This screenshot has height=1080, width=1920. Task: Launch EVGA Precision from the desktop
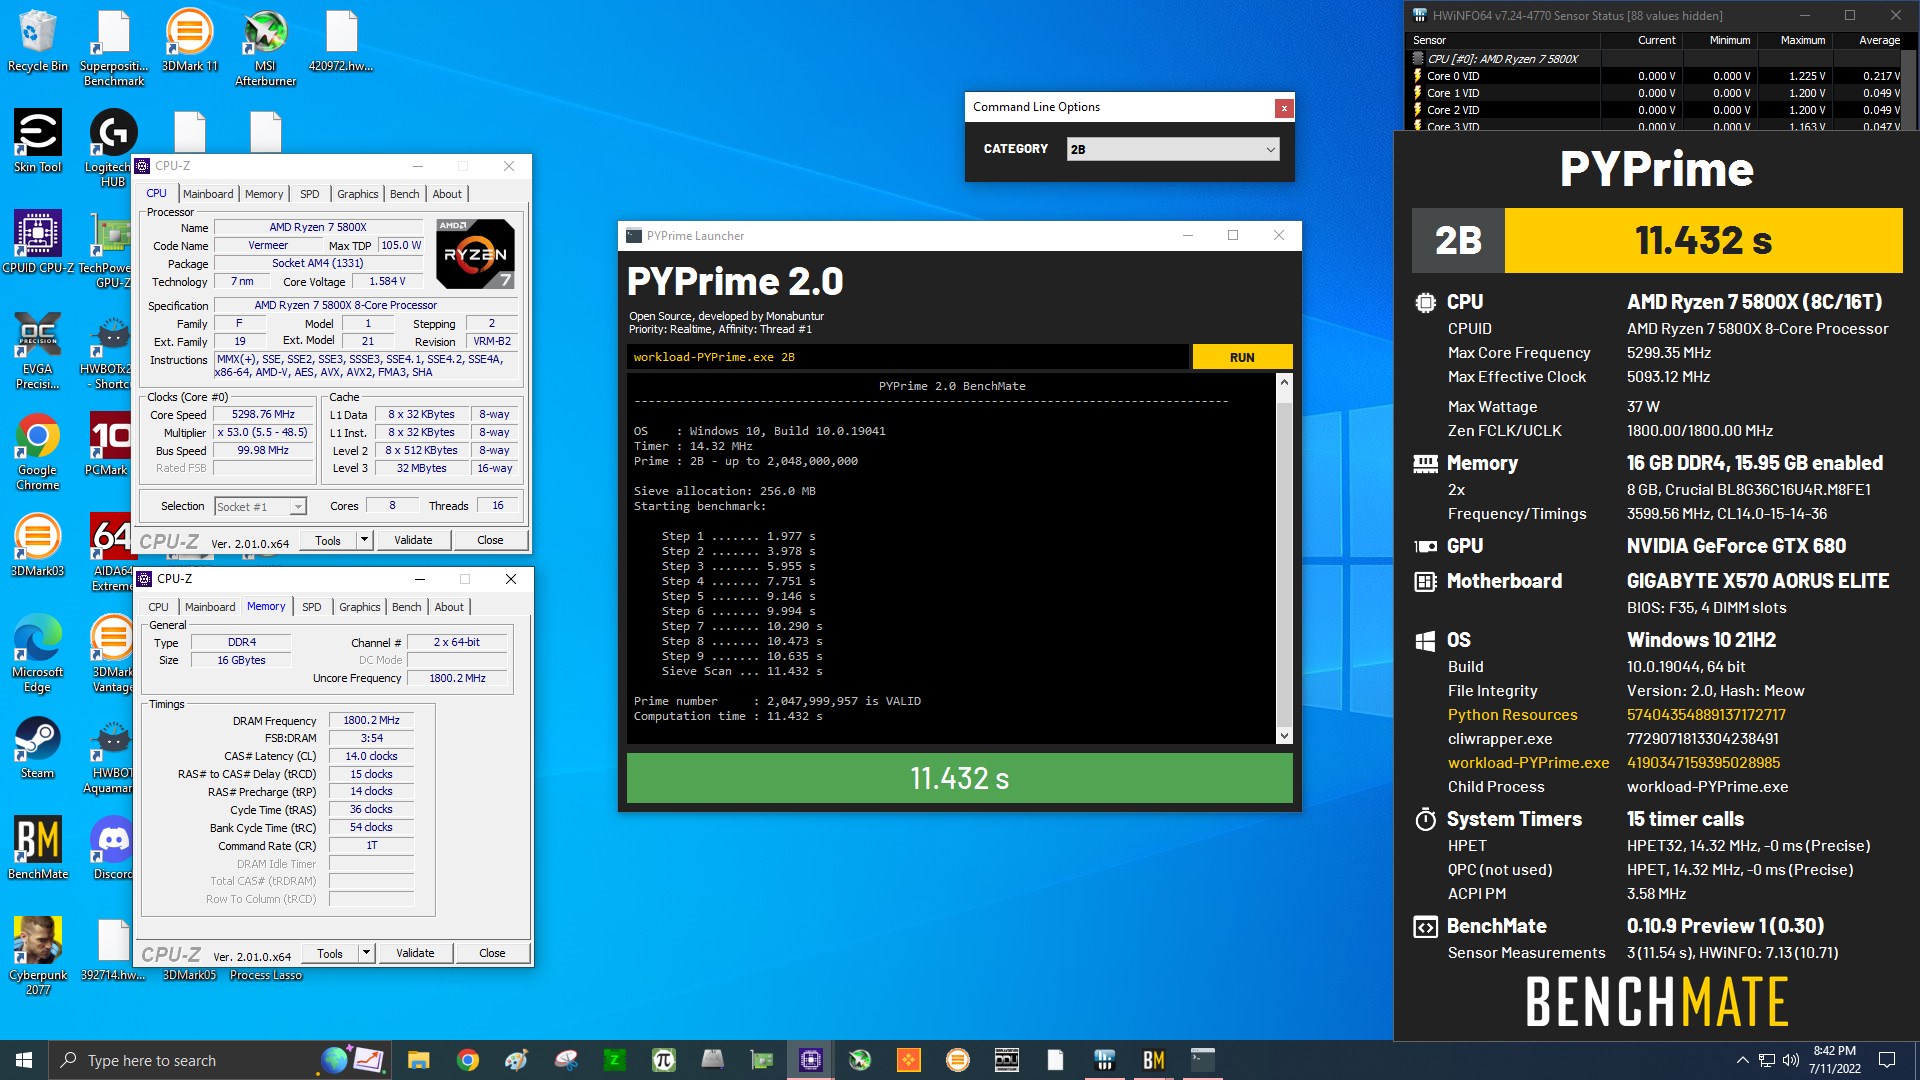pos(38,351)
